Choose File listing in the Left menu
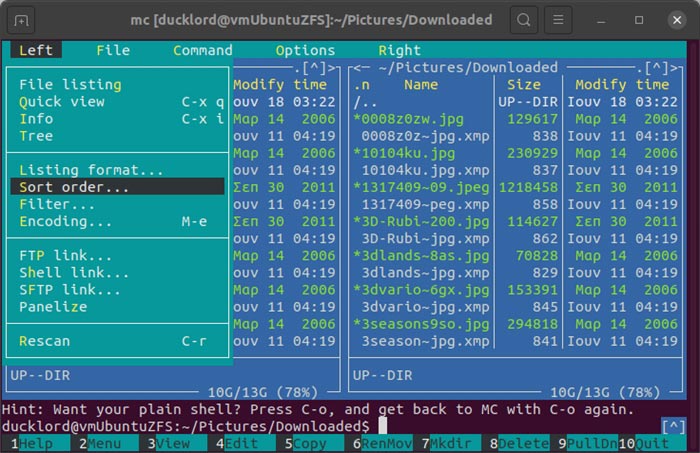 (117, 84)
